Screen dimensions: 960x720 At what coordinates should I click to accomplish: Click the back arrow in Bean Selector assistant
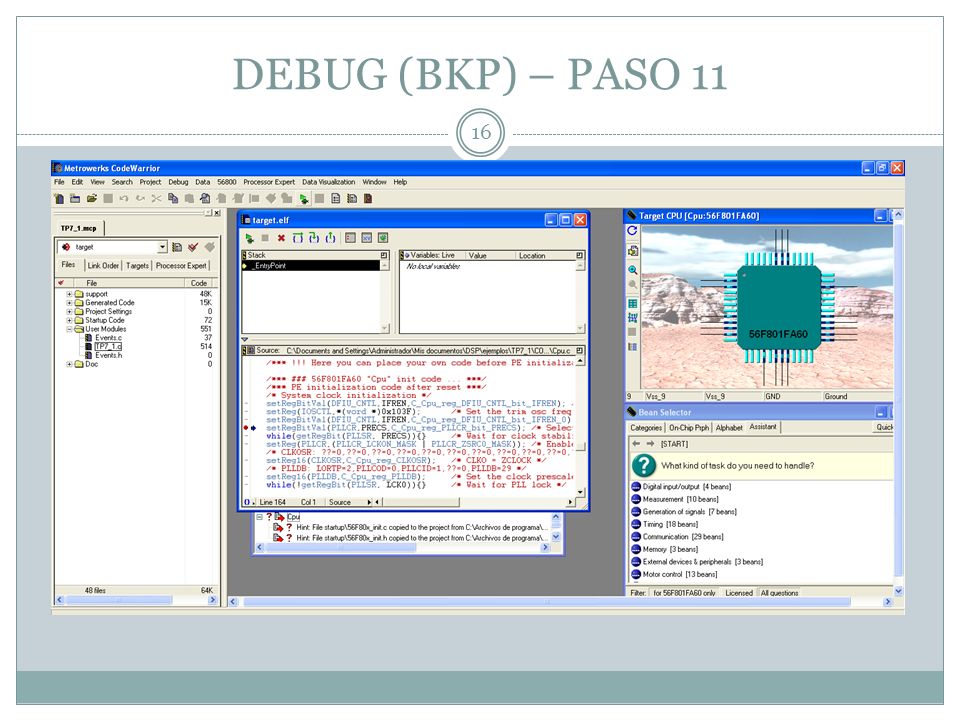[636, 444]
